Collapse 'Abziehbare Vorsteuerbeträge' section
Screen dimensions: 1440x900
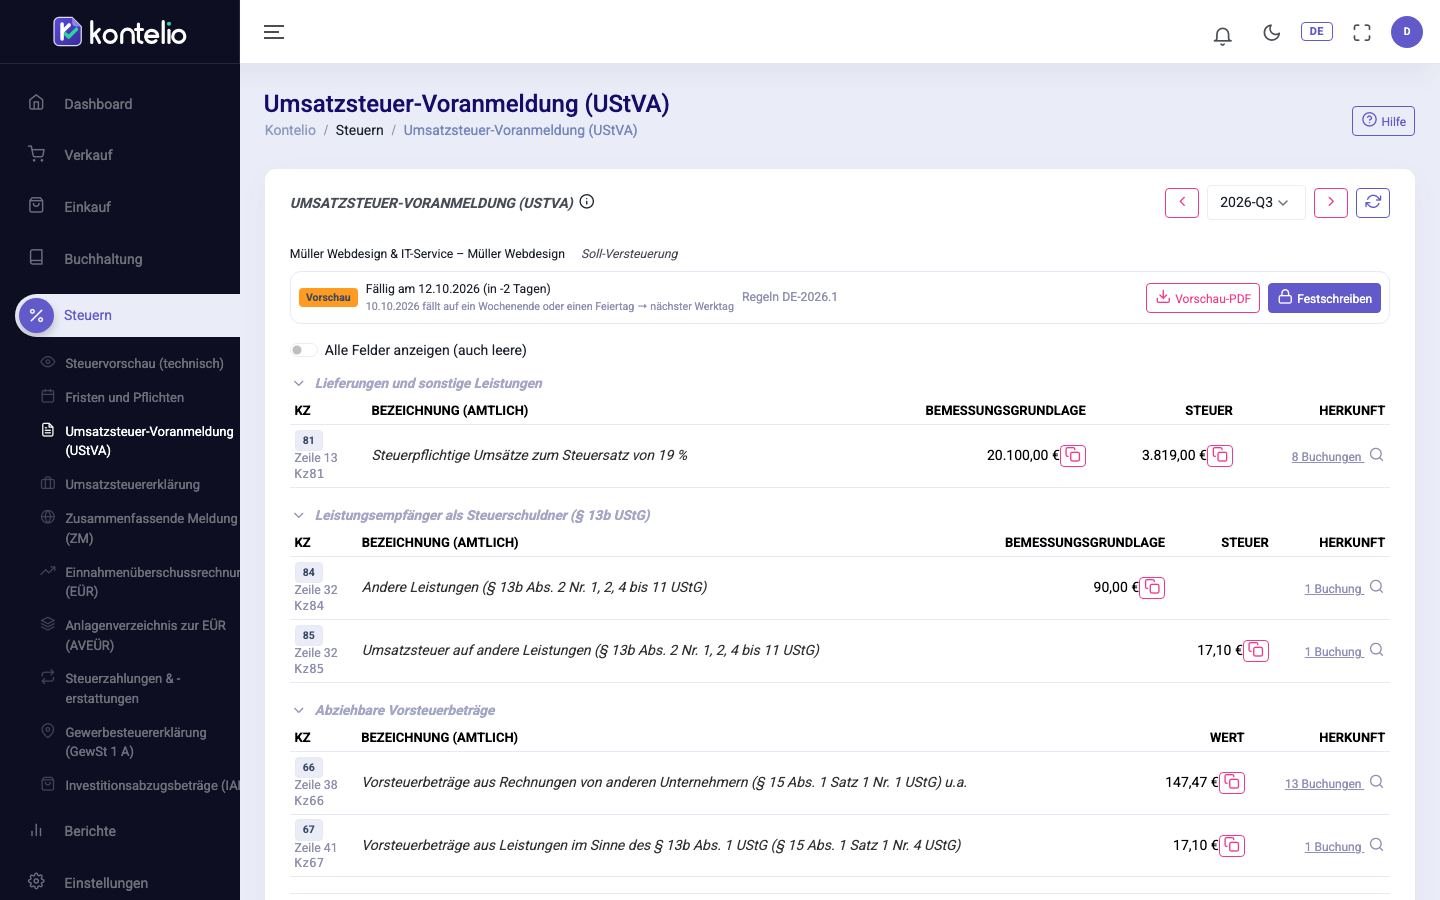(x=298, y=710)
